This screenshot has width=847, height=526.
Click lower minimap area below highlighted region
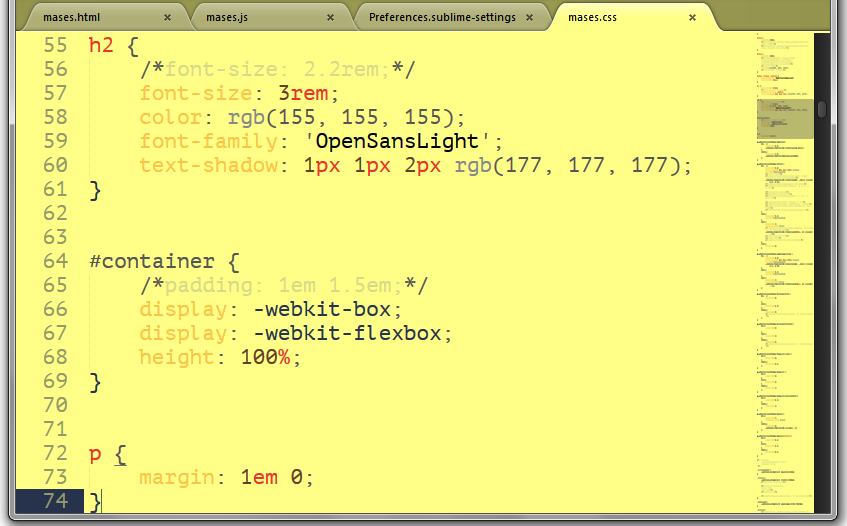tap(785, 324)
